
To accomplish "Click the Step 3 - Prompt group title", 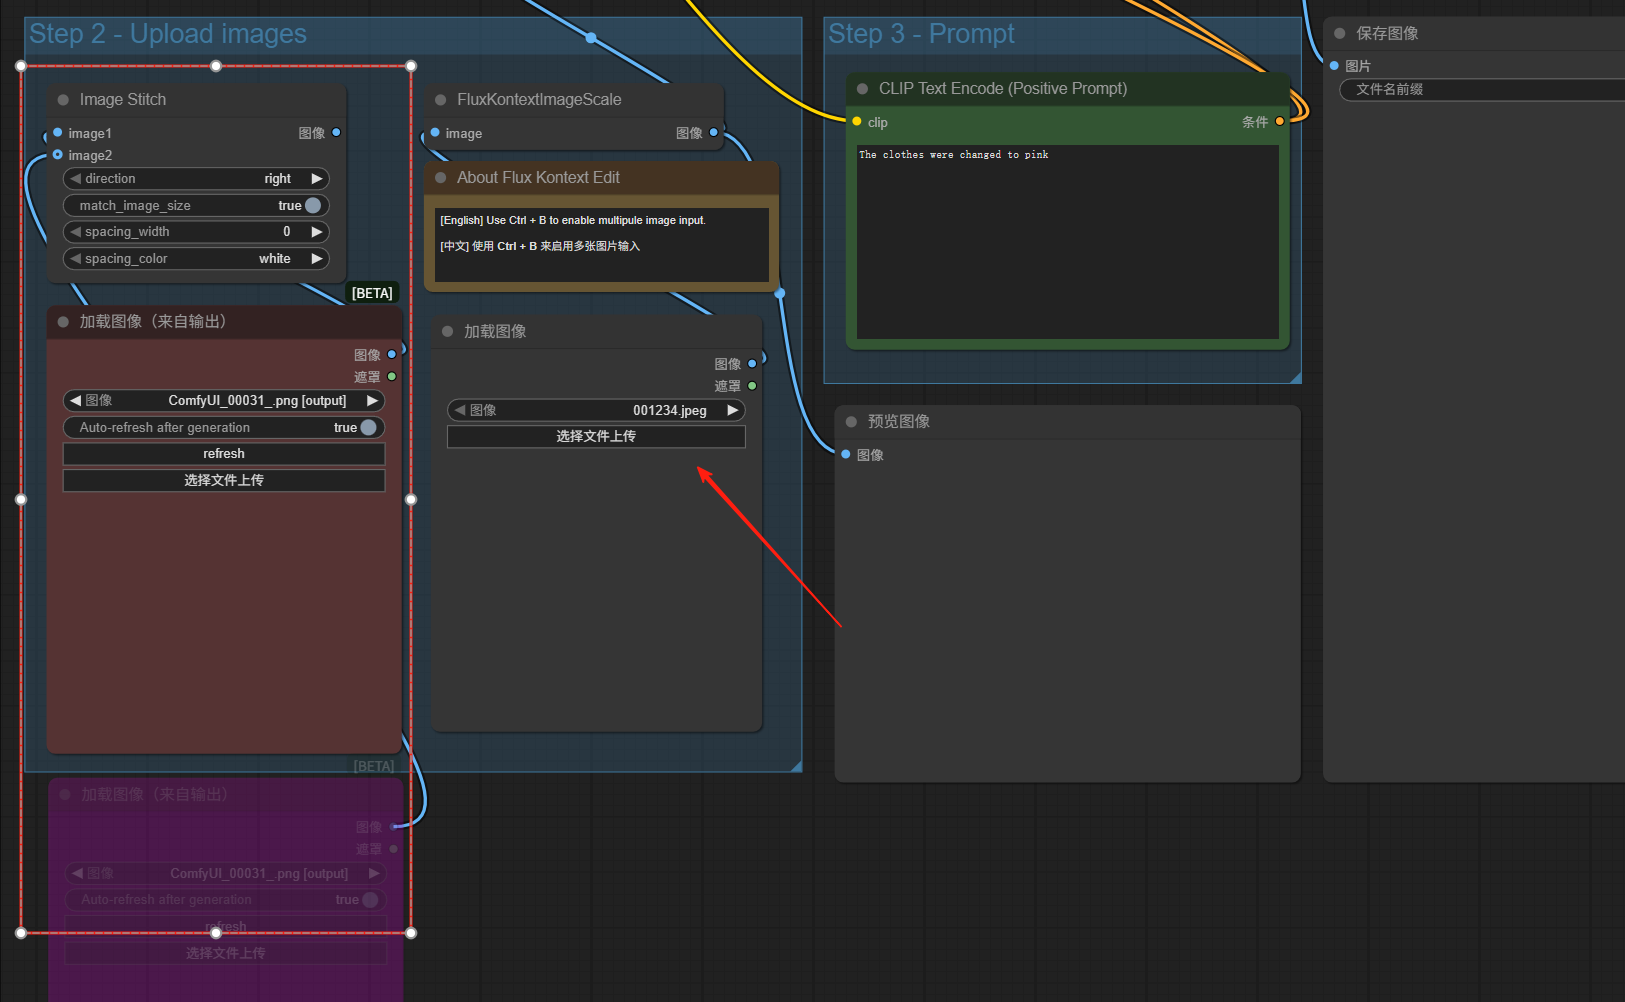I will (921, 34).
